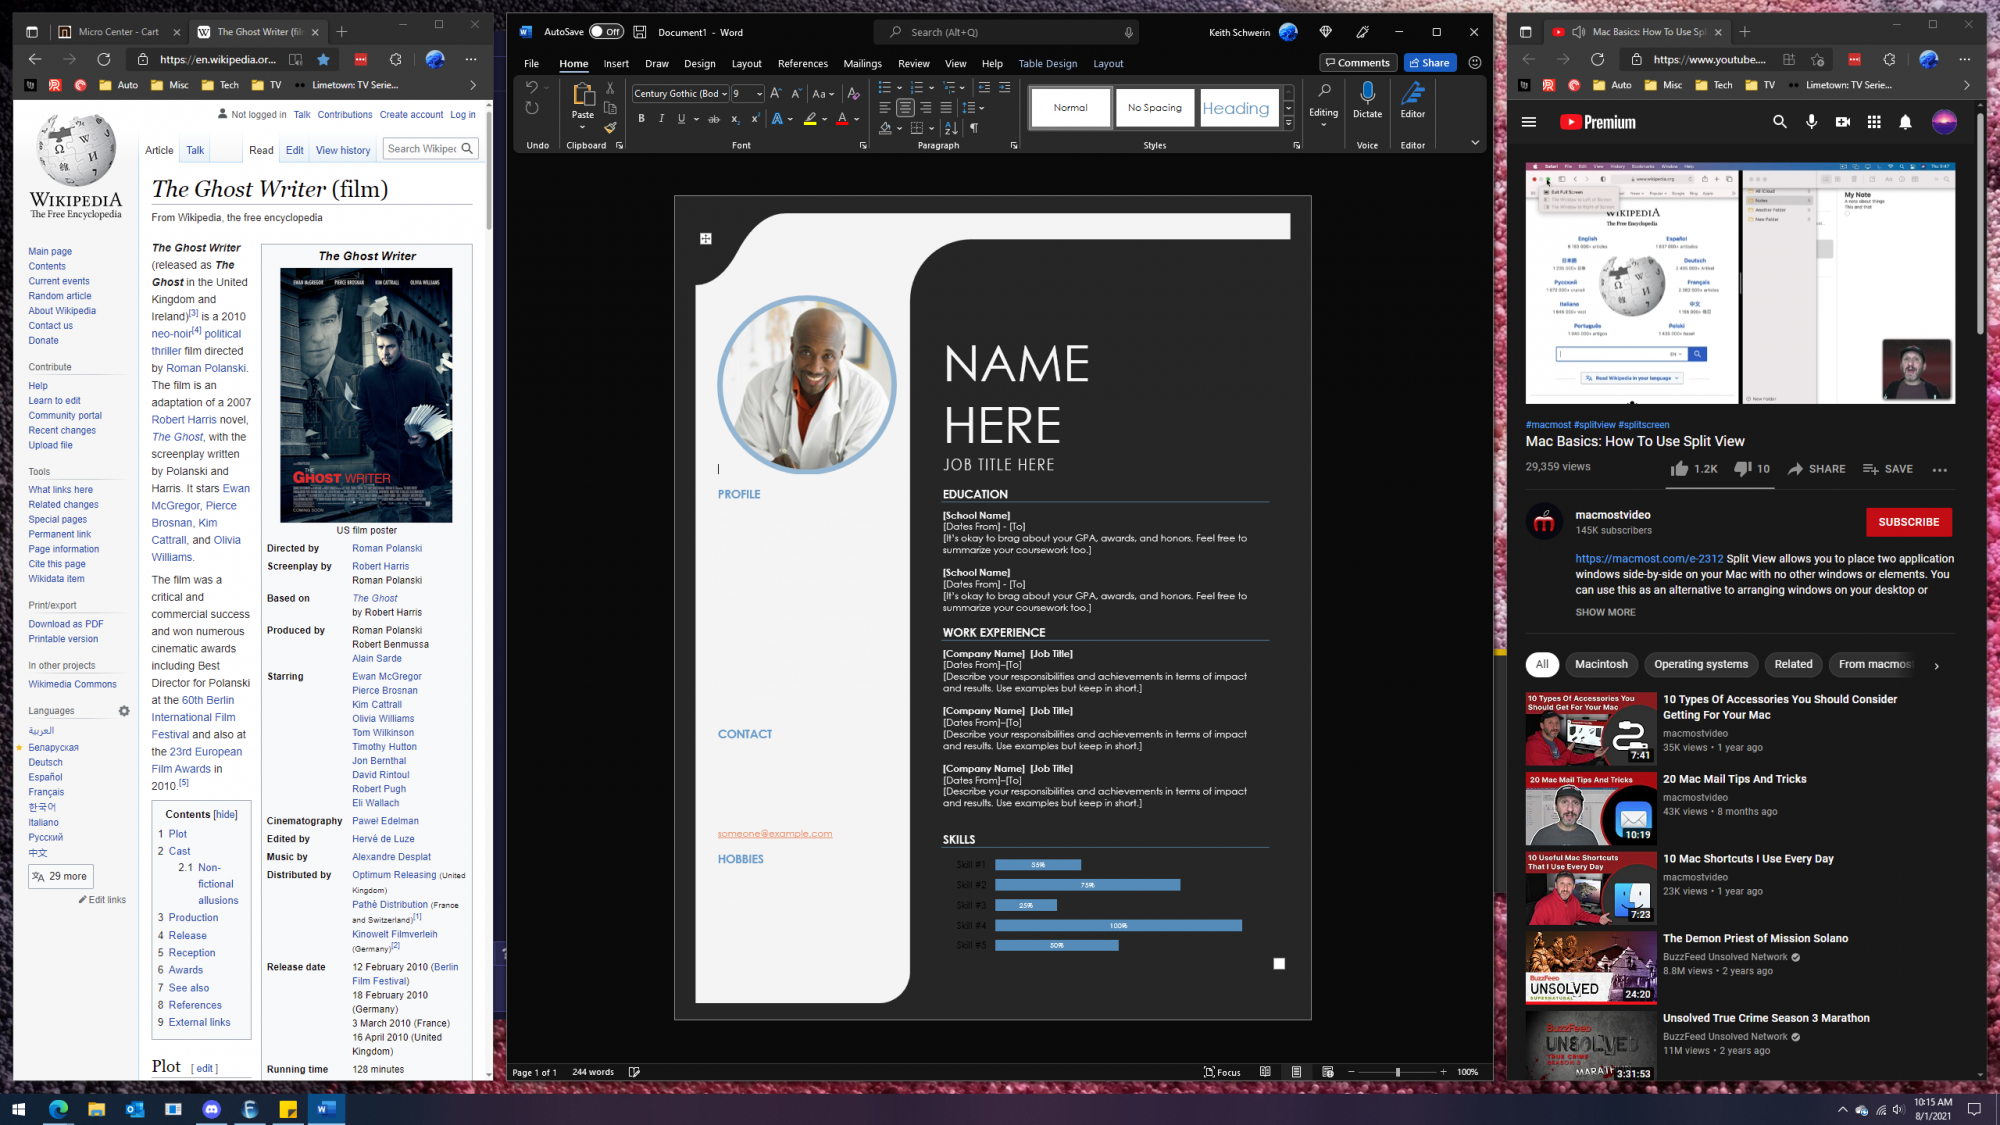This screenshot has width=2000, height=1125.
Task: Click the Sort icon in Paragraph group
Action: (951, 128)
